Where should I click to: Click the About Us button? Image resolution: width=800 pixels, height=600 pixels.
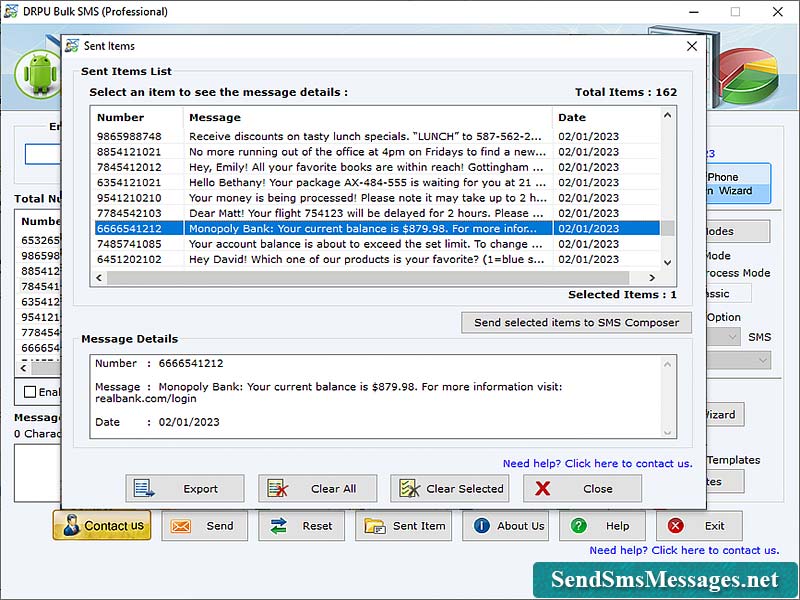point(506,526)
